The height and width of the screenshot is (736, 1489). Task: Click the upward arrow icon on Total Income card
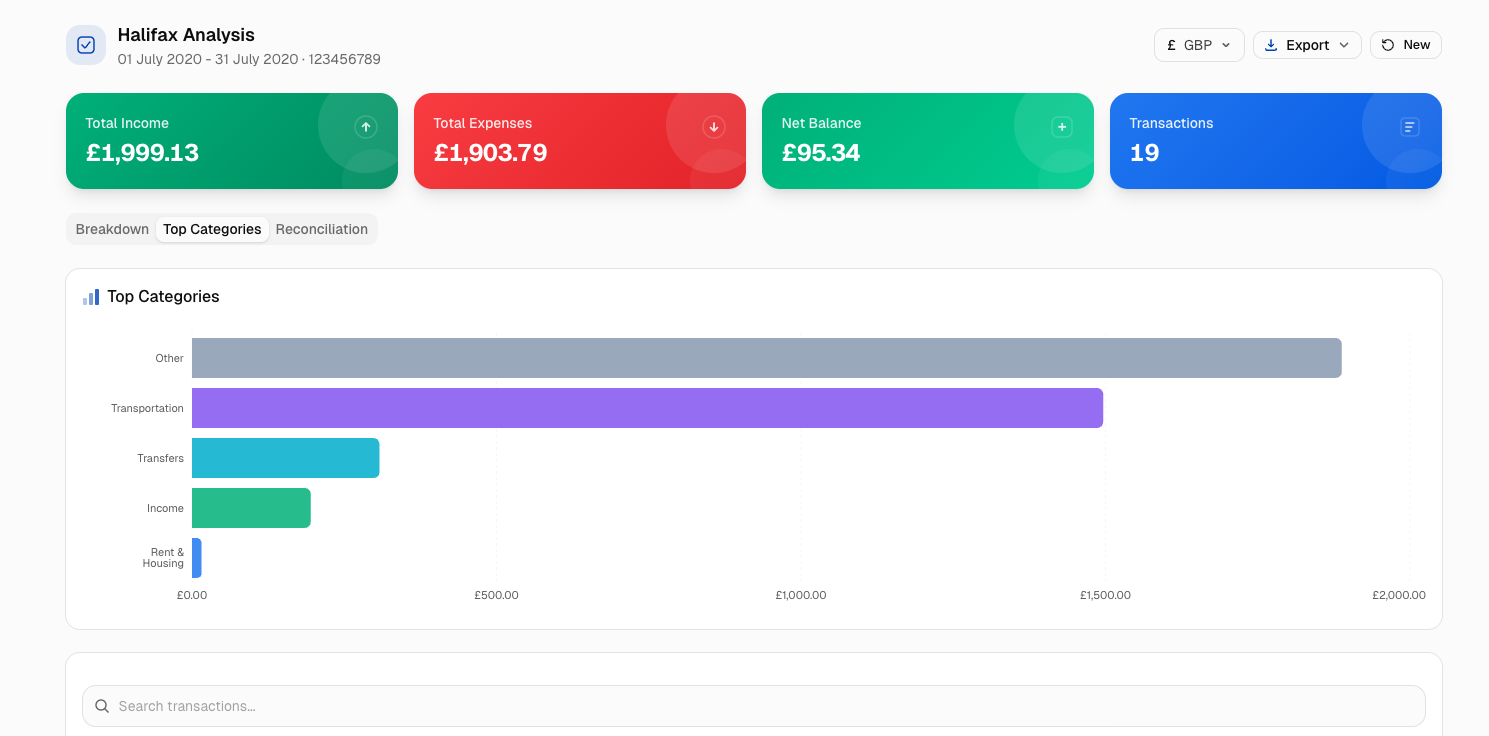[366, 127]
